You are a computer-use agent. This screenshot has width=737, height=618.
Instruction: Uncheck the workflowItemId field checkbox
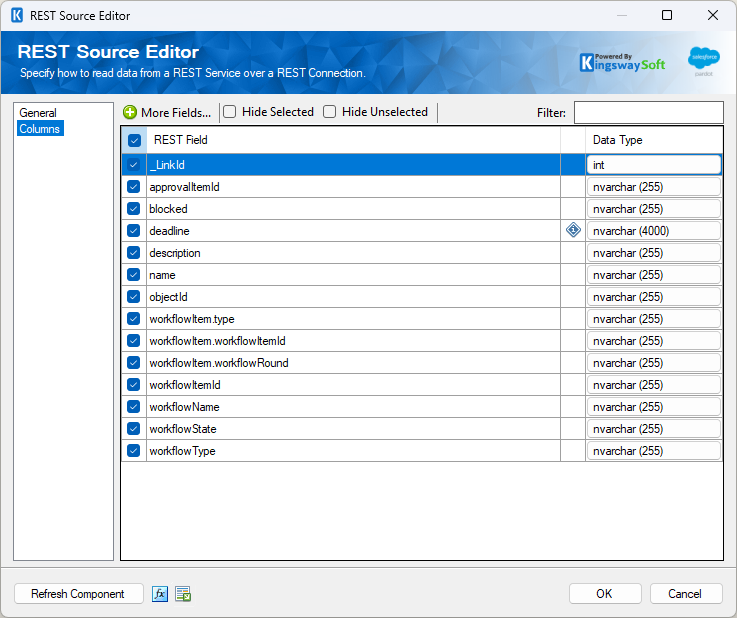coord(133,385)
